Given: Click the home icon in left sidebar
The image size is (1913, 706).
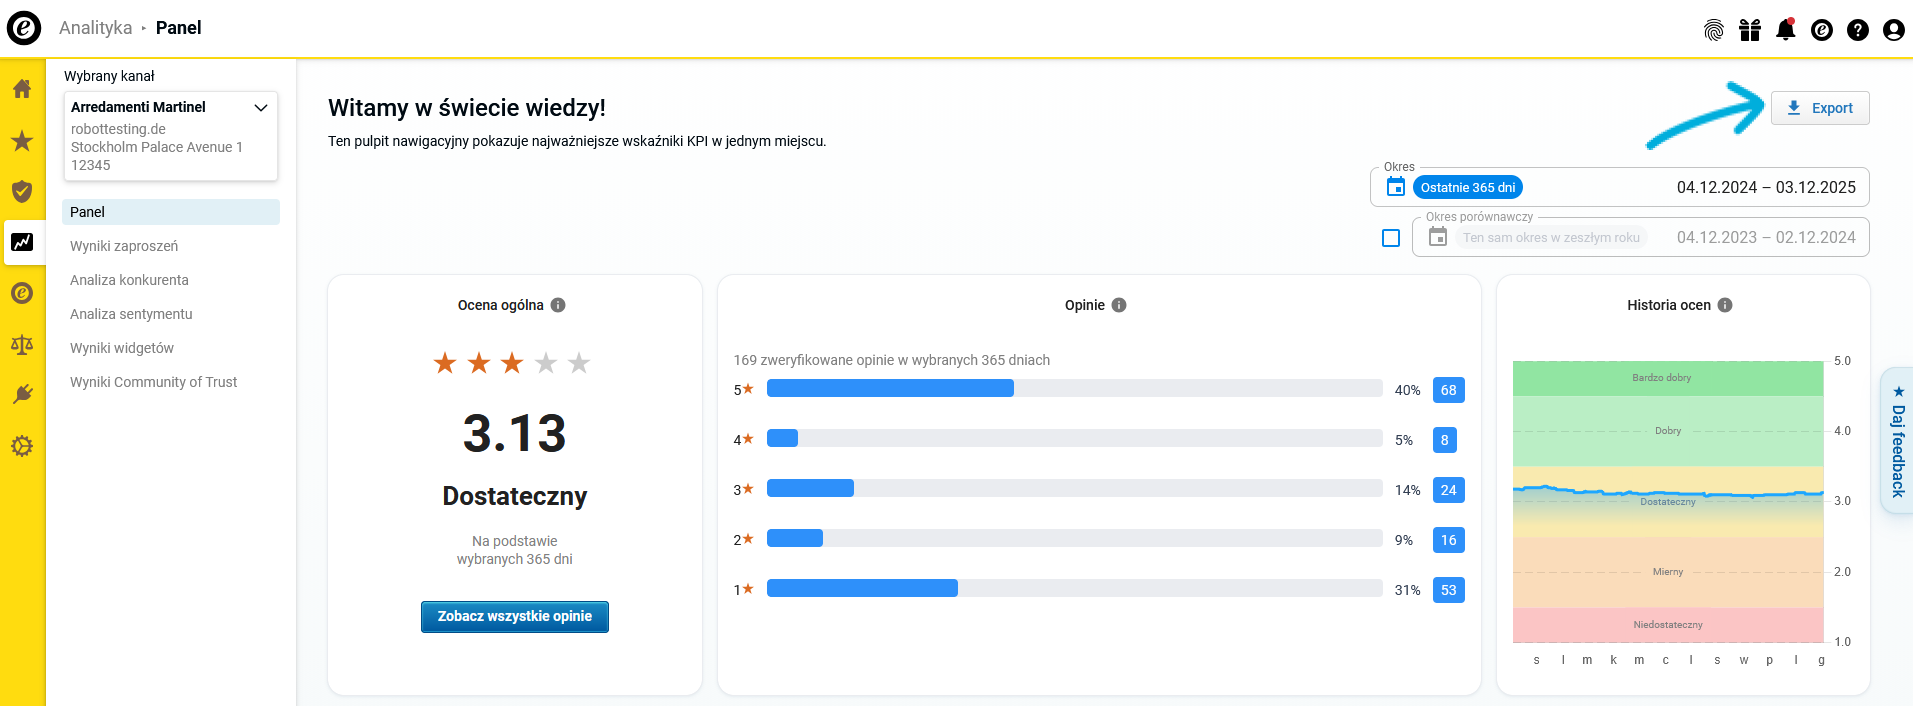Looking at the screenshot, I should click(x=22, y=89).
